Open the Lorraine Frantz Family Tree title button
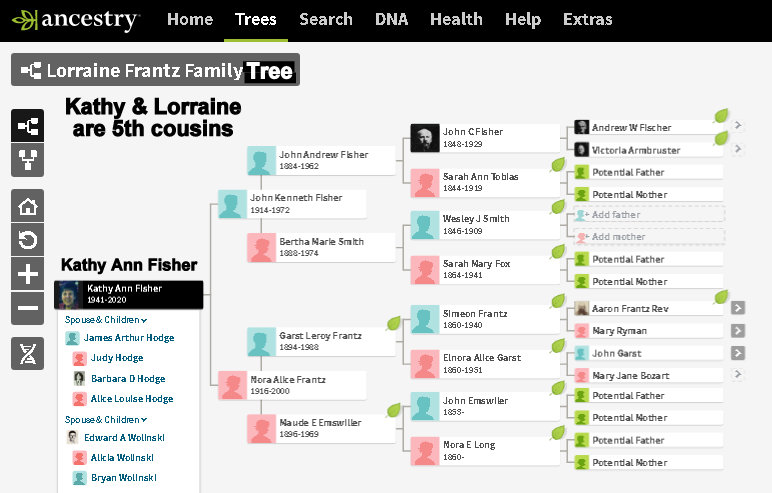 click(155, 70)
